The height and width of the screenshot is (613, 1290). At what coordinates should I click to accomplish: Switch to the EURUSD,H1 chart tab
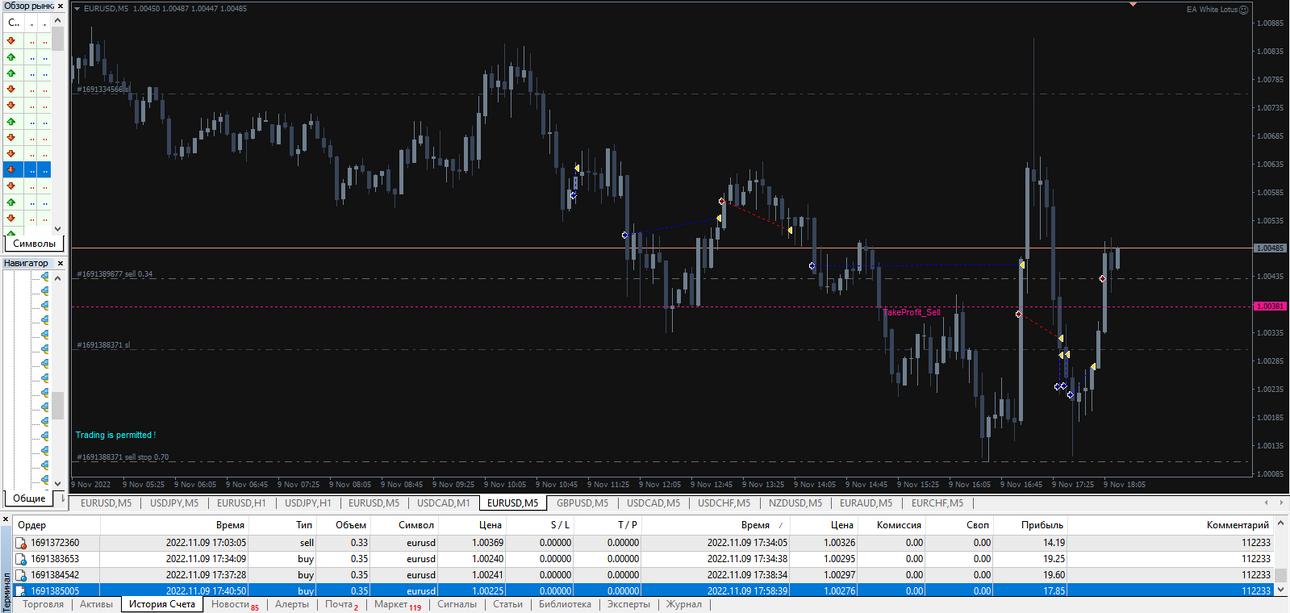[x=241, y=503]
